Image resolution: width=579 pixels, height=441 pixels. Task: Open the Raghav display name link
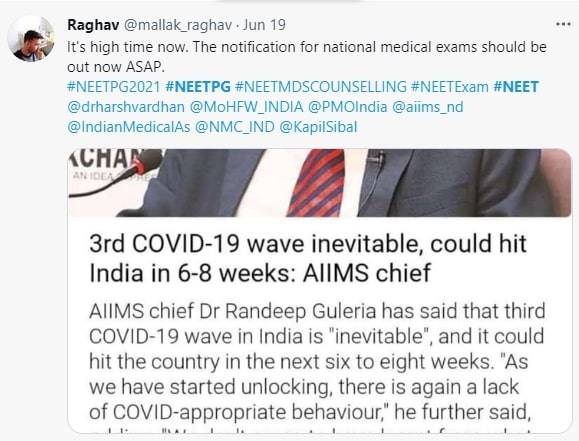point(93,25)
